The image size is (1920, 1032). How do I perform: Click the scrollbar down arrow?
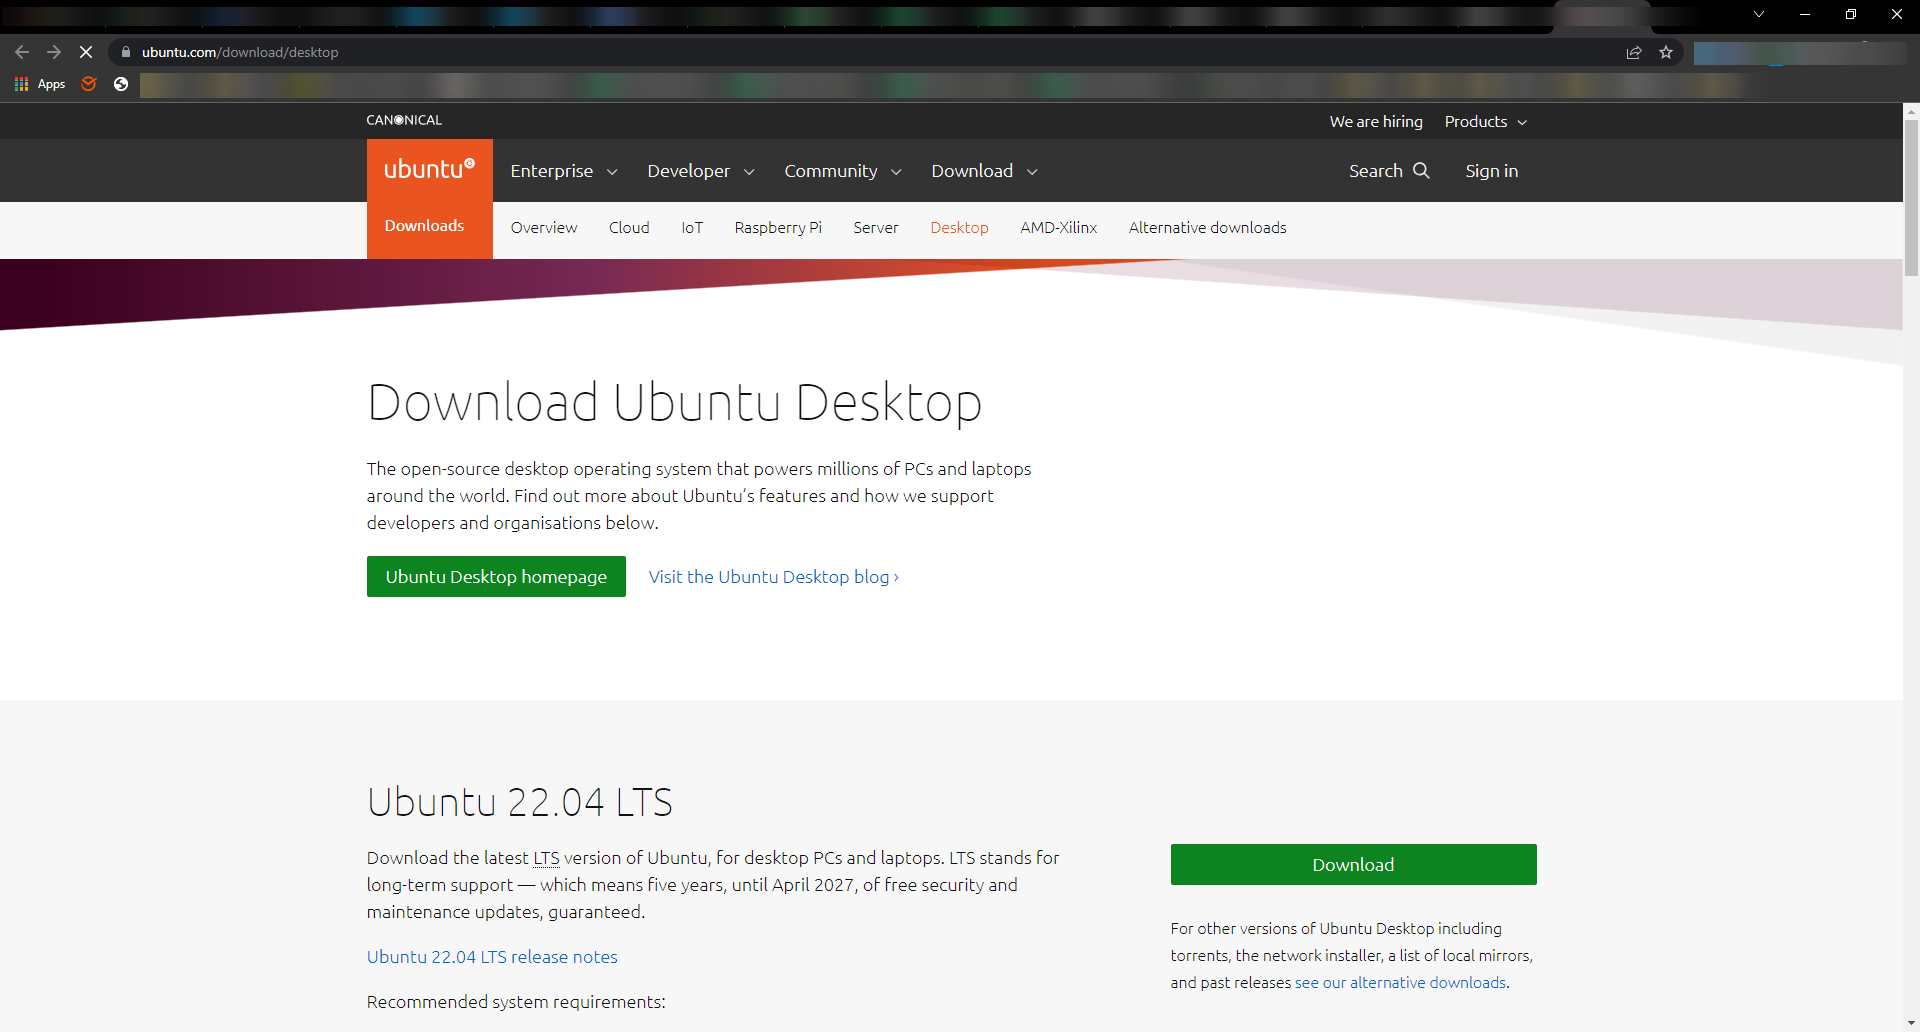point(1911,1023)
